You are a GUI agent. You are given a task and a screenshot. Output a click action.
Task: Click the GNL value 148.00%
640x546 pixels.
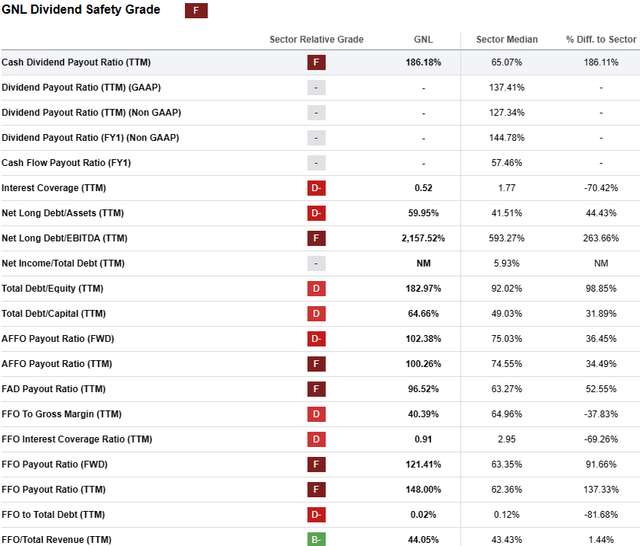coord(423,490)
